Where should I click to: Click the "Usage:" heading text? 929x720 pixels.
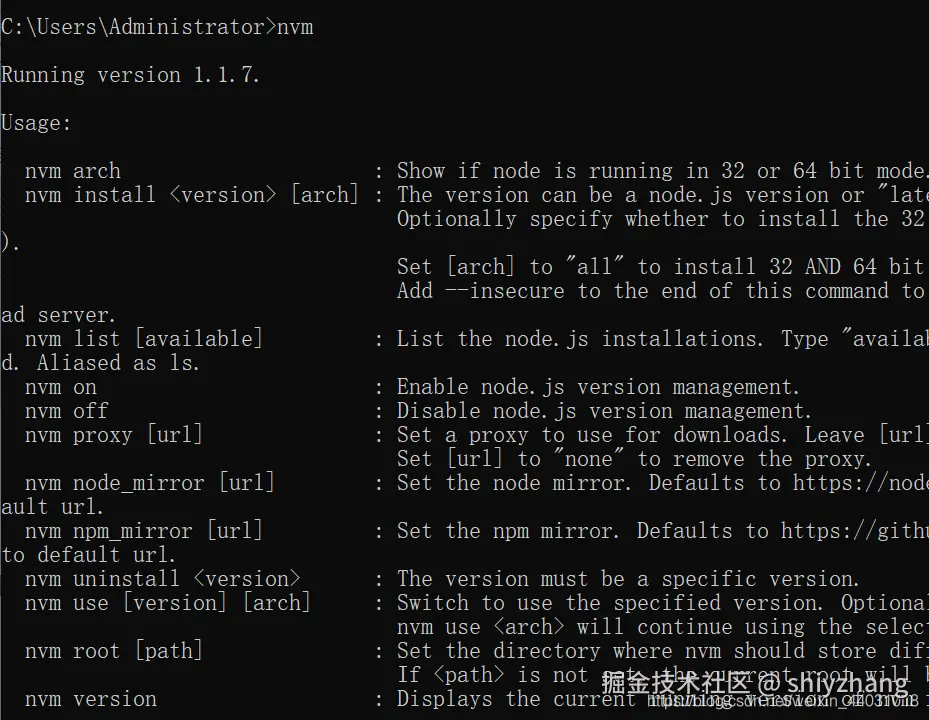pyautogui.click(x=37, y=123)
